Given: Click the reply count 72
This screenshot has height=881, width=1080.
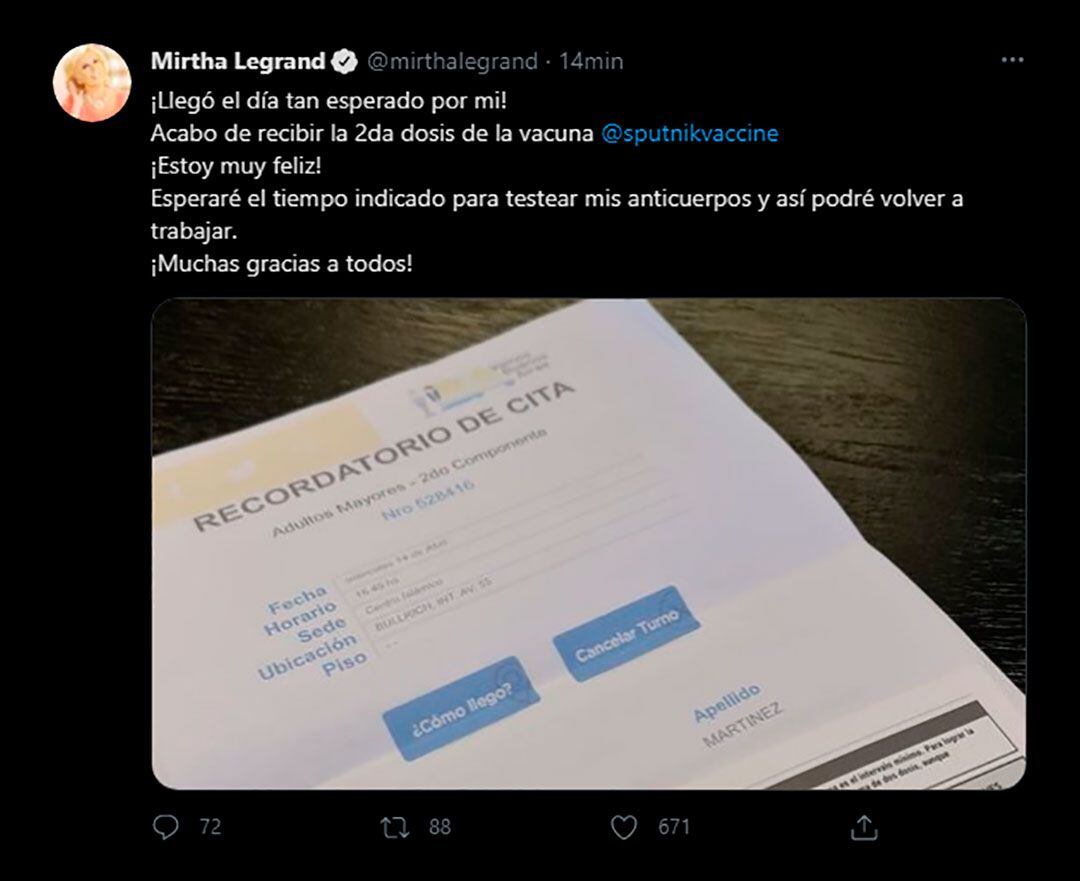Looking at the screenshot, I should click(210, 827).
